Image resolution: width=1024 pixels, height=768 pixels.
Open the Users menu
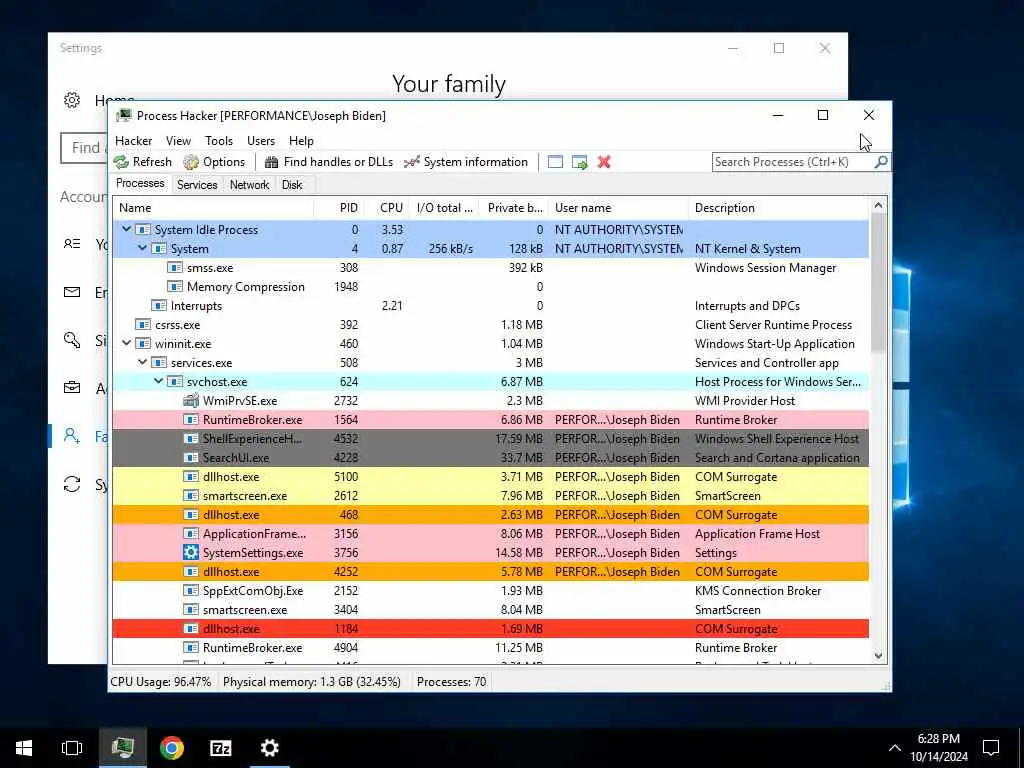click(x=261, y=140)
